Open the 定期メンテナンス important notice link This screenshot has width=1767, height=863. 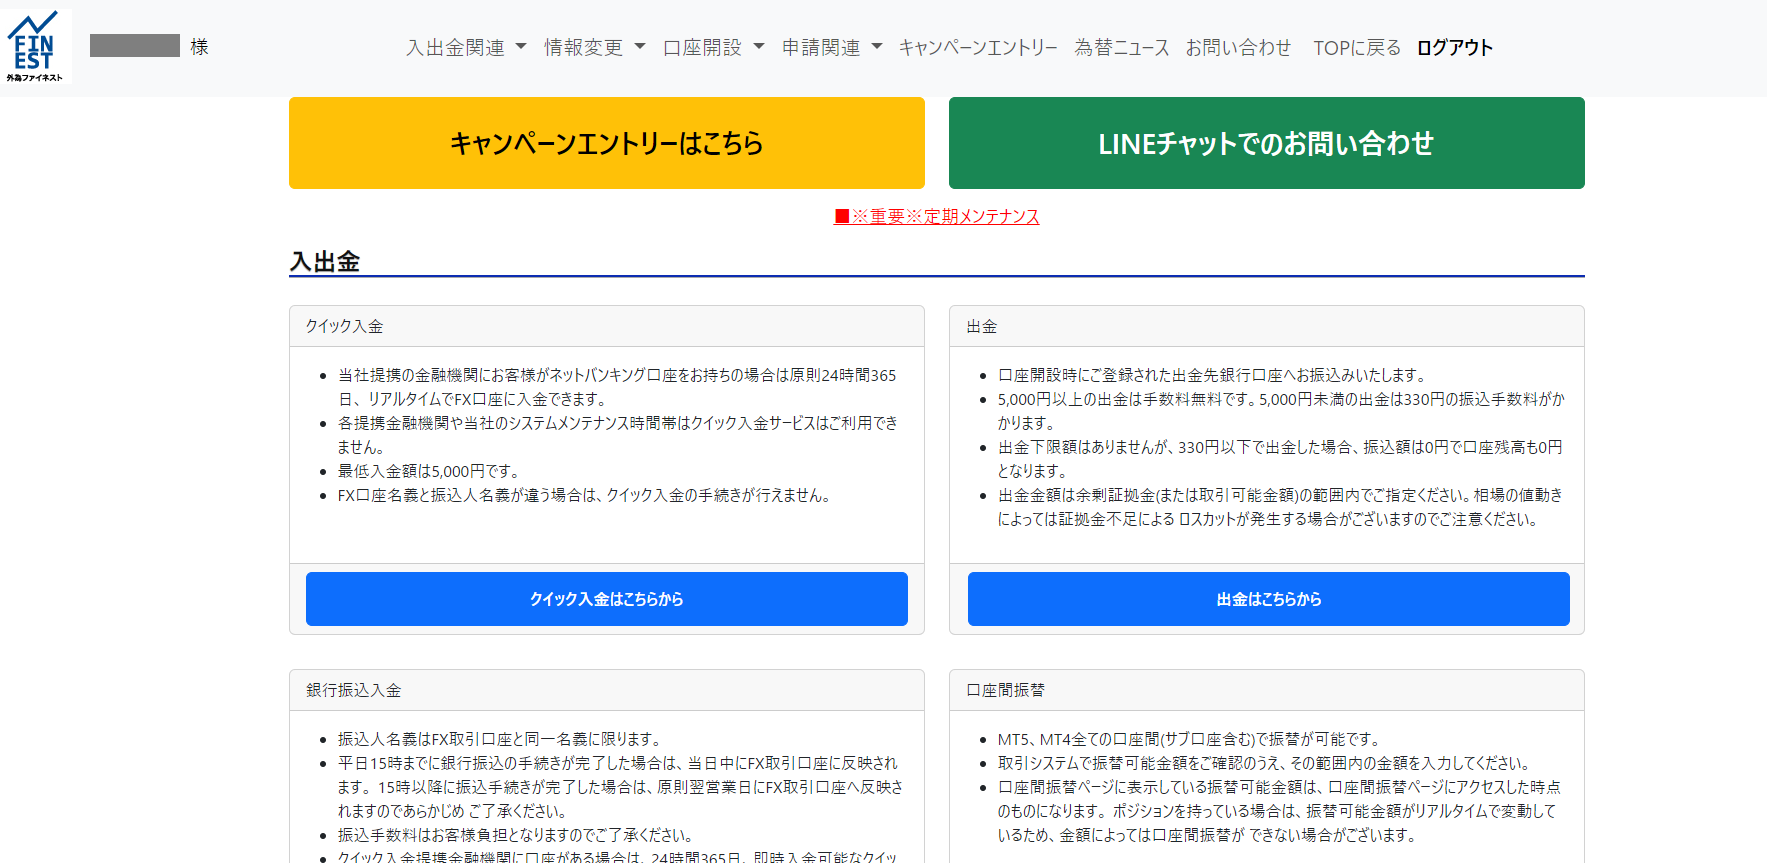pyautogui.click(x=937, y=216)
